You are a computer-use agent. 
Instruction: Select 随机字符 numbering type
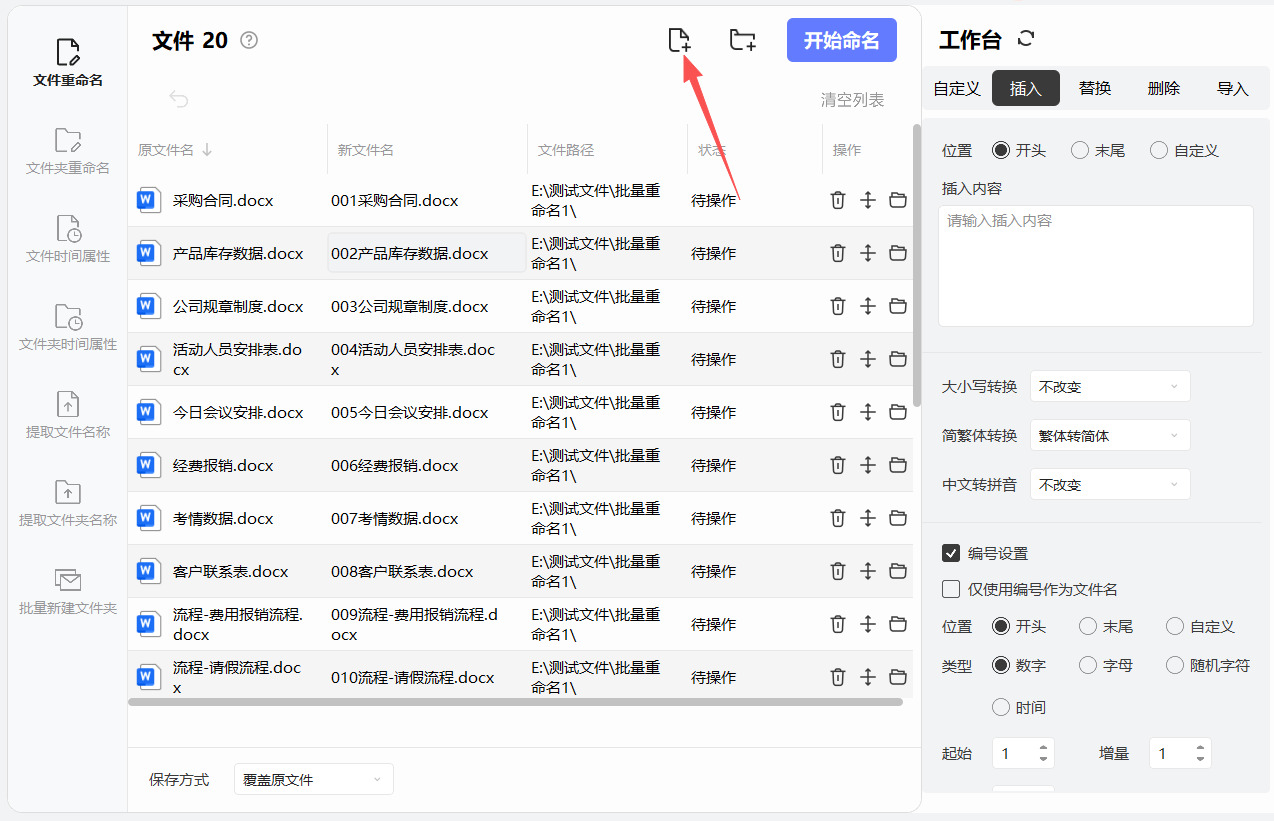pos(1175,665)
